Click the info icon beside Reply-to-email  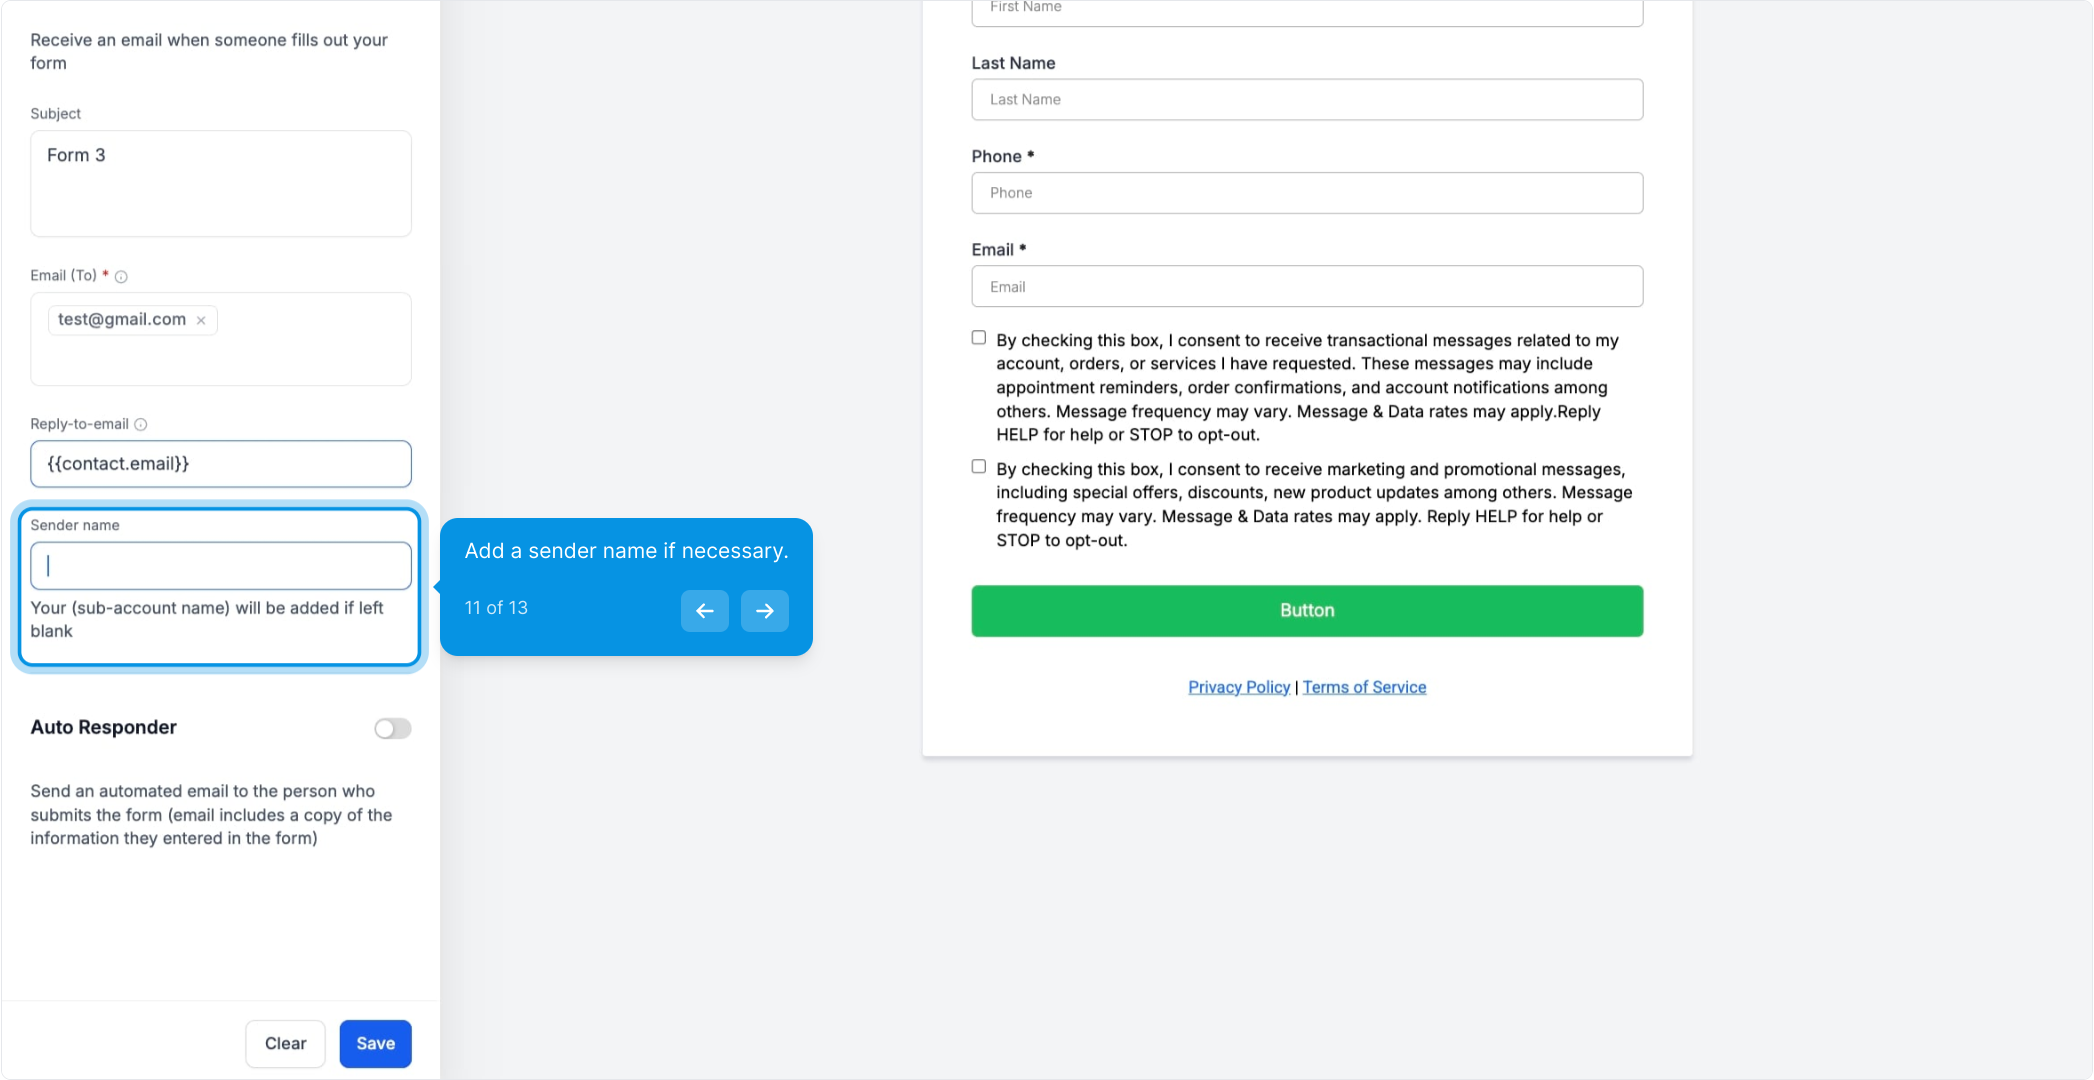coord(141,425)
